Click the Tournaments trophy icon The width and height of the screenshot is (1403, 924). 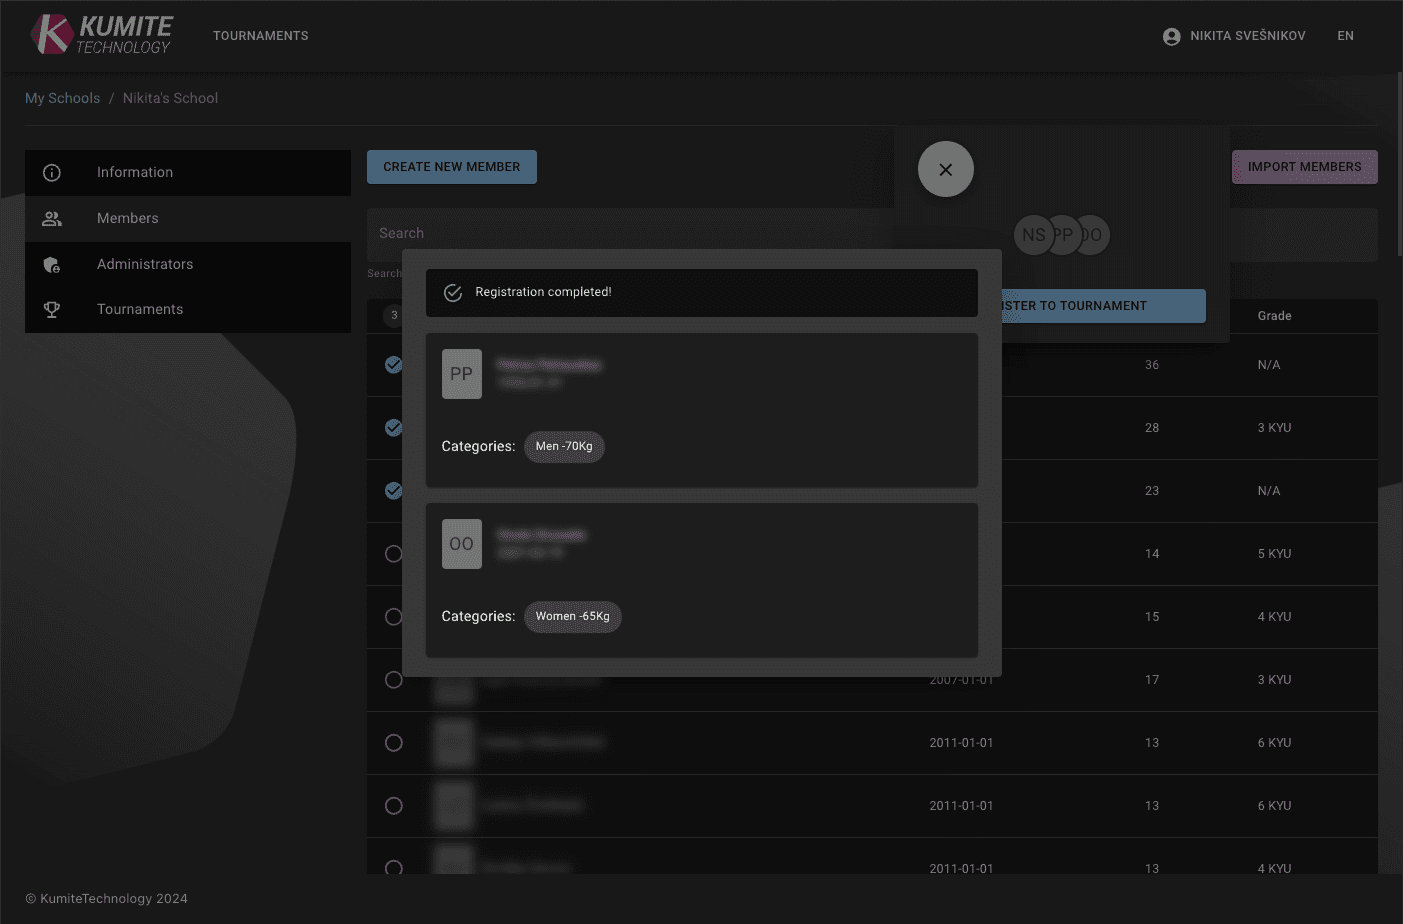52,310
